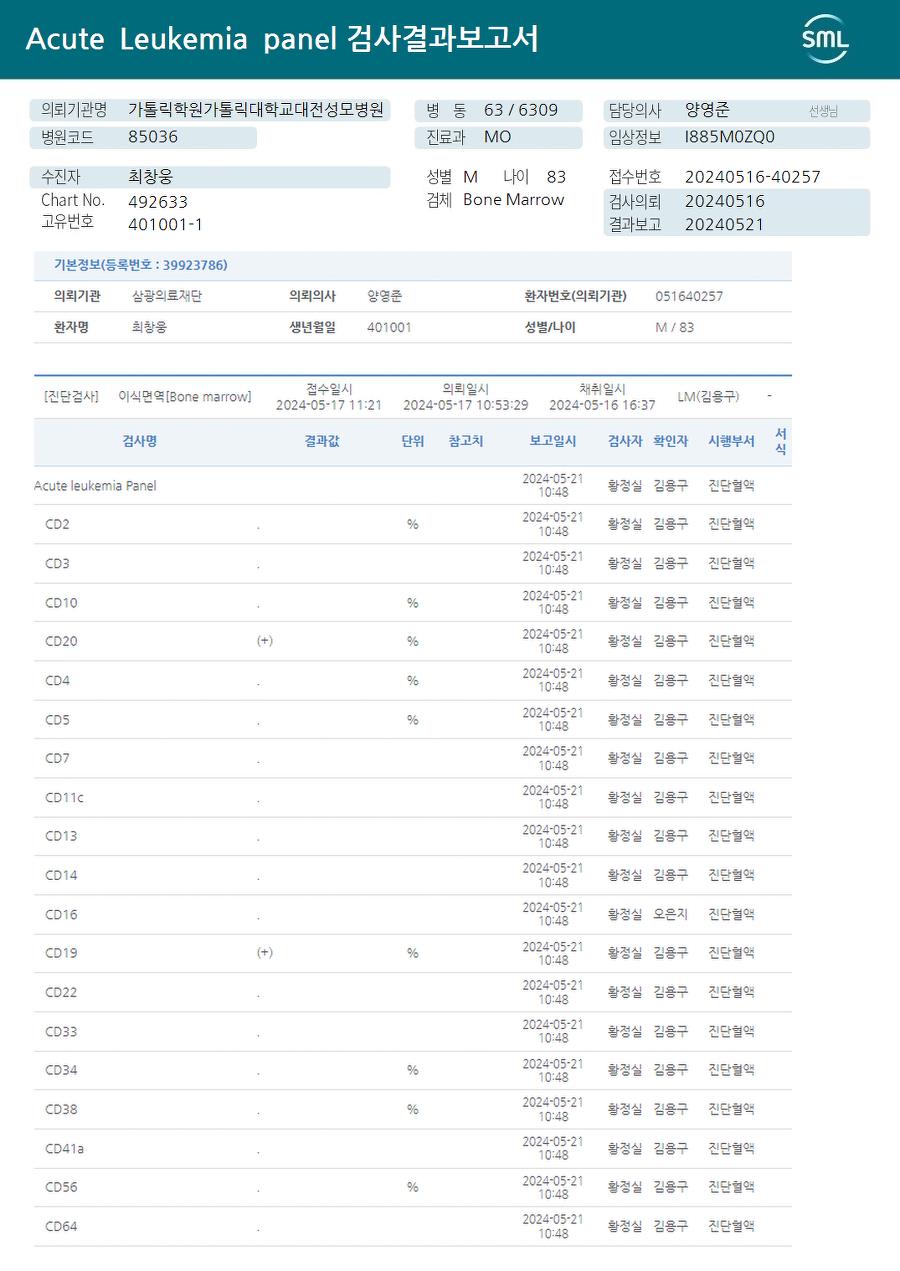Select the CD41a test name
Screen dimensions: 900x1271
click(64, 1148)
